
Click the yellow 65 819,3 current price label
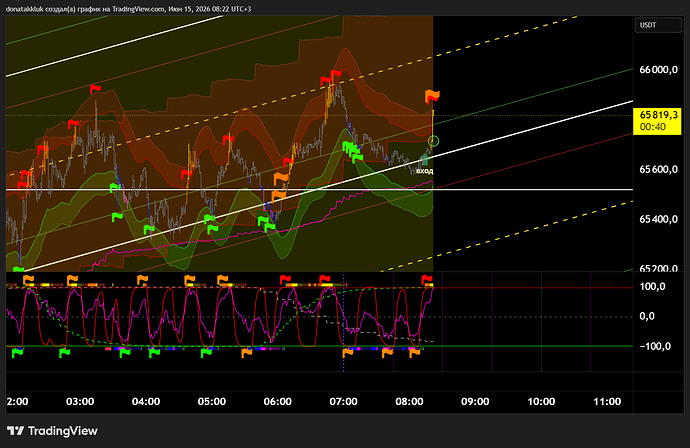point(658,121)
